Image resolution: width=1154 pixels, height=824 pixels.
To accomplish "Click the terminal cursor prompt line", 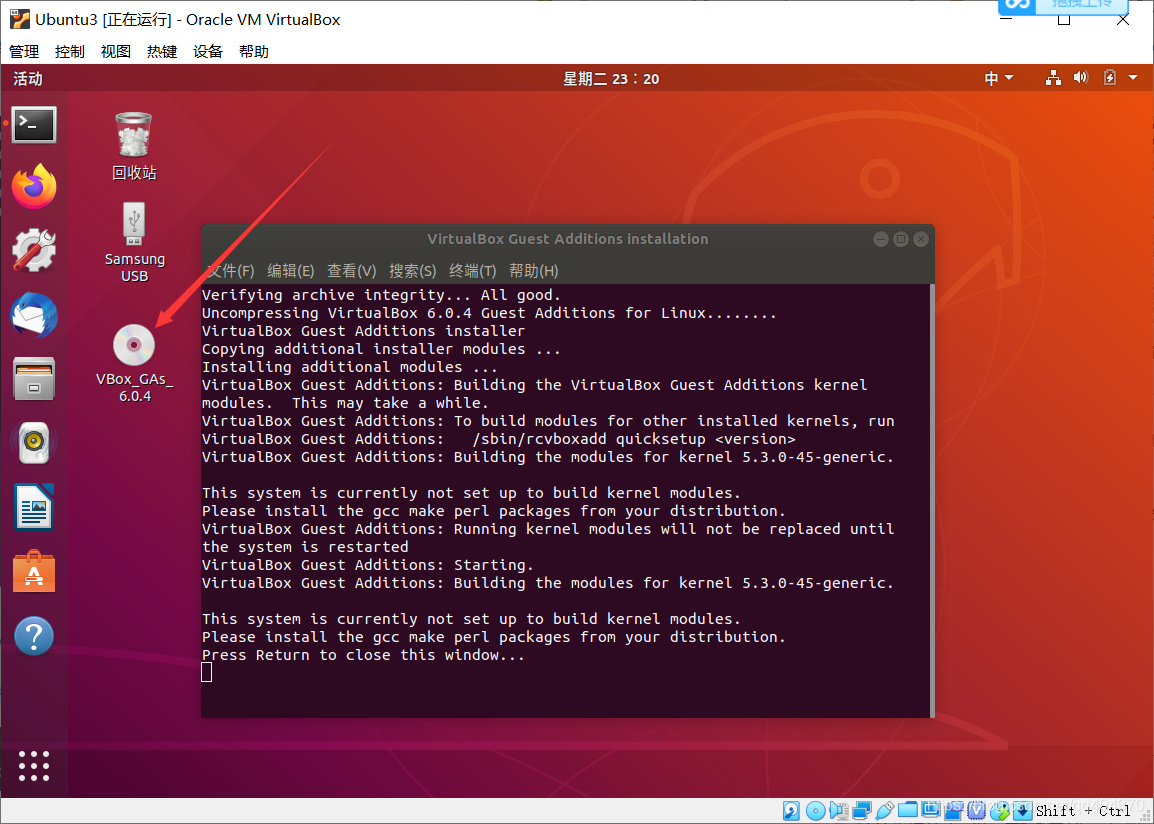I will [207, 672].
